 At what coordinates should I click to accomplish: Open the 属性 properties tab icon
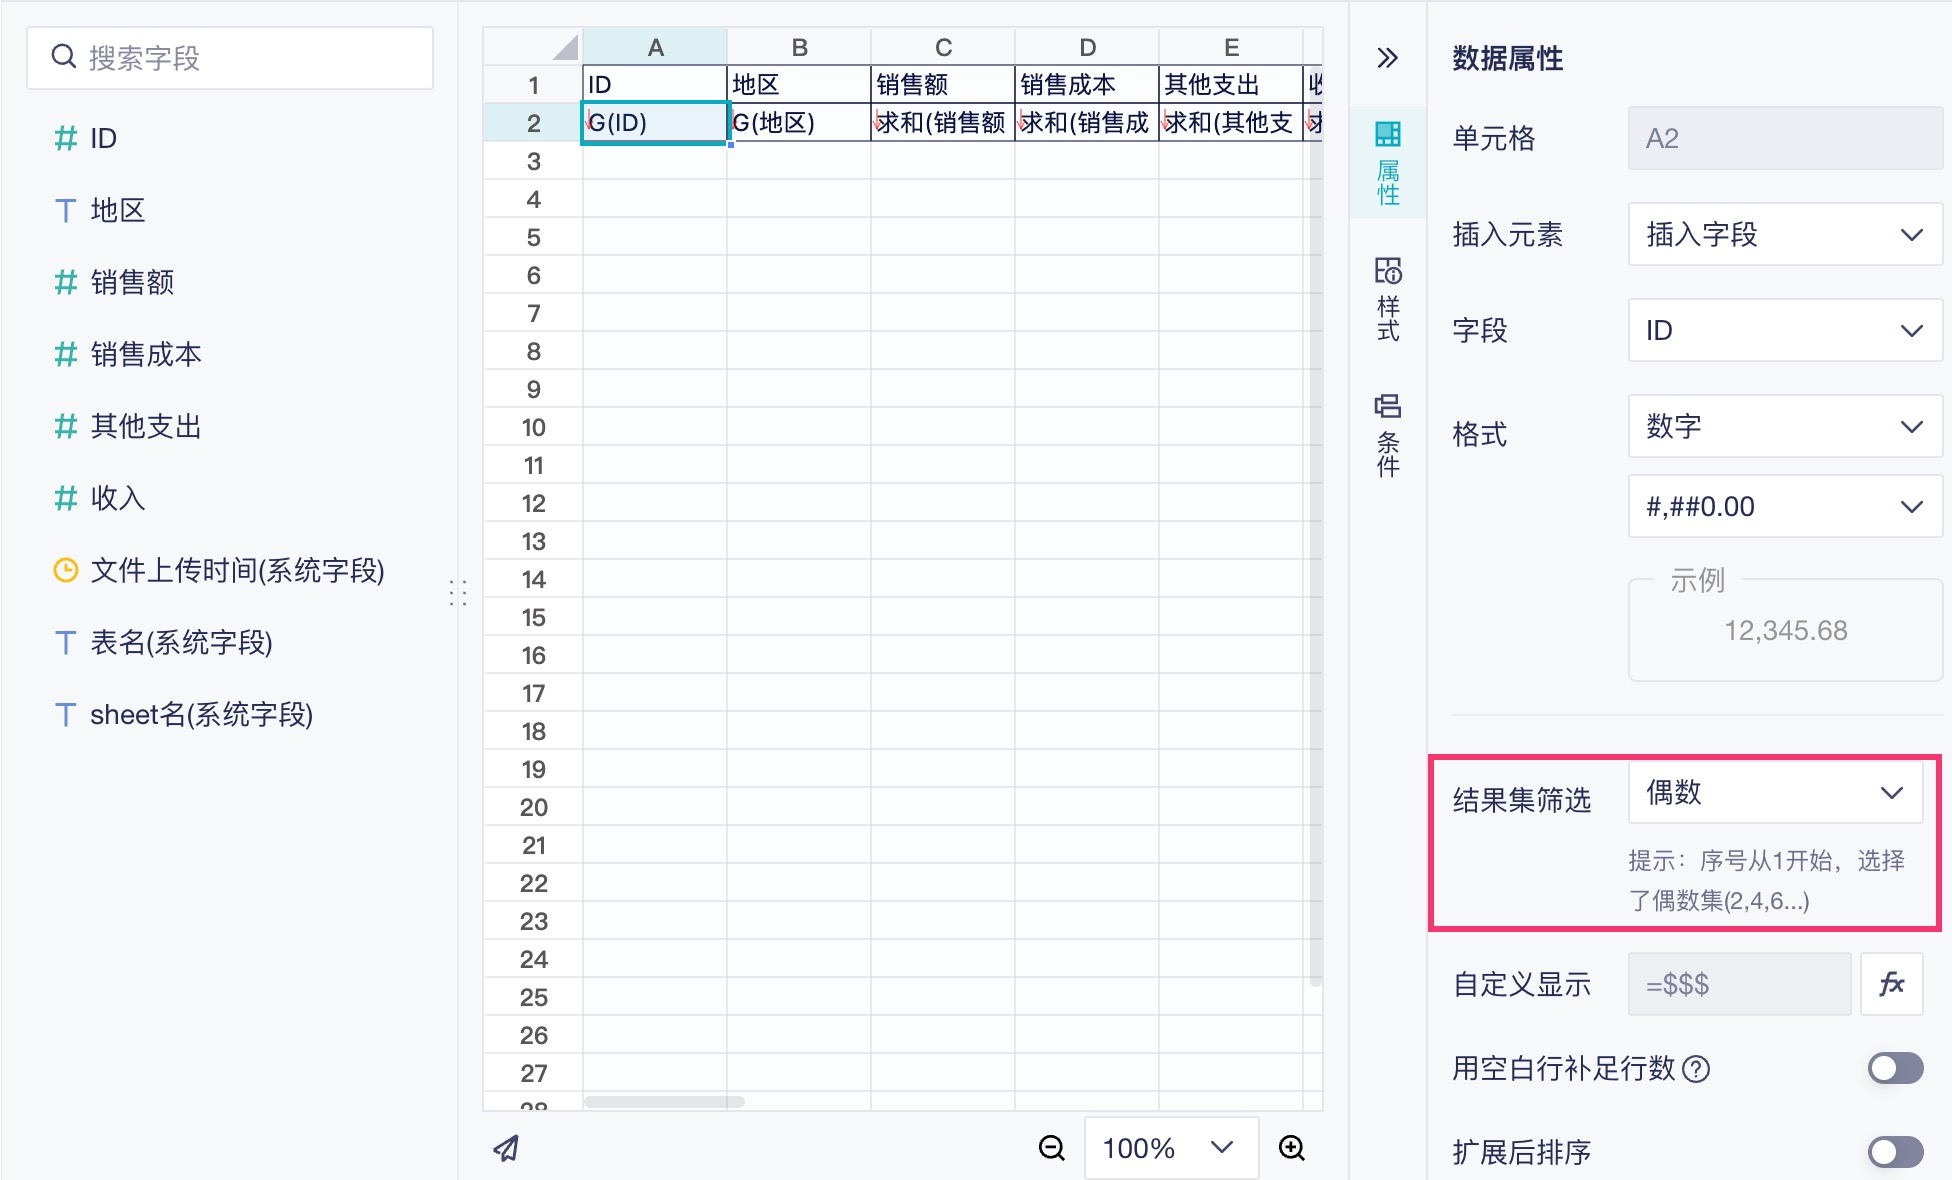click(x=1388, y=162)
